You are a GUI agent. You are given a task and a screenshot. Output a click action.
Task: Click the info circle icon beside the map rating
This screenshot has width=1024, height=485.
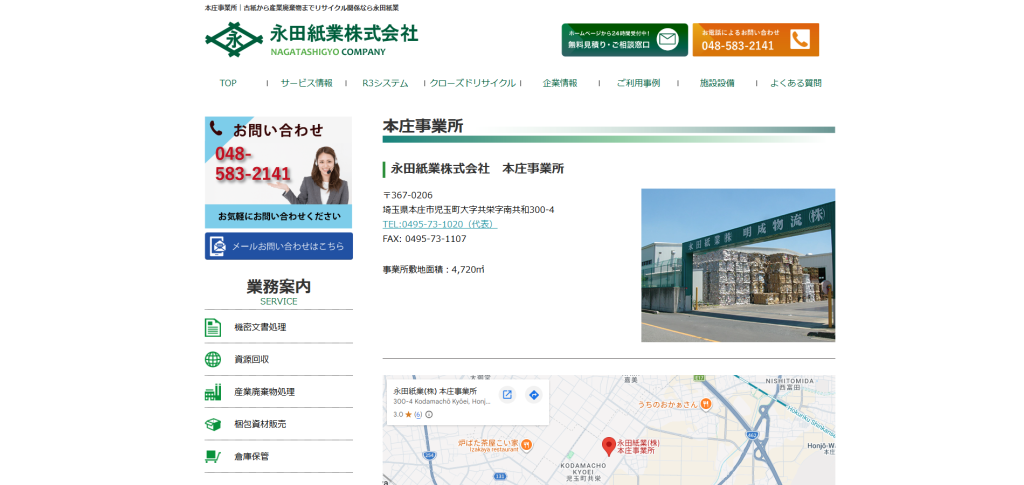[429, 415]
